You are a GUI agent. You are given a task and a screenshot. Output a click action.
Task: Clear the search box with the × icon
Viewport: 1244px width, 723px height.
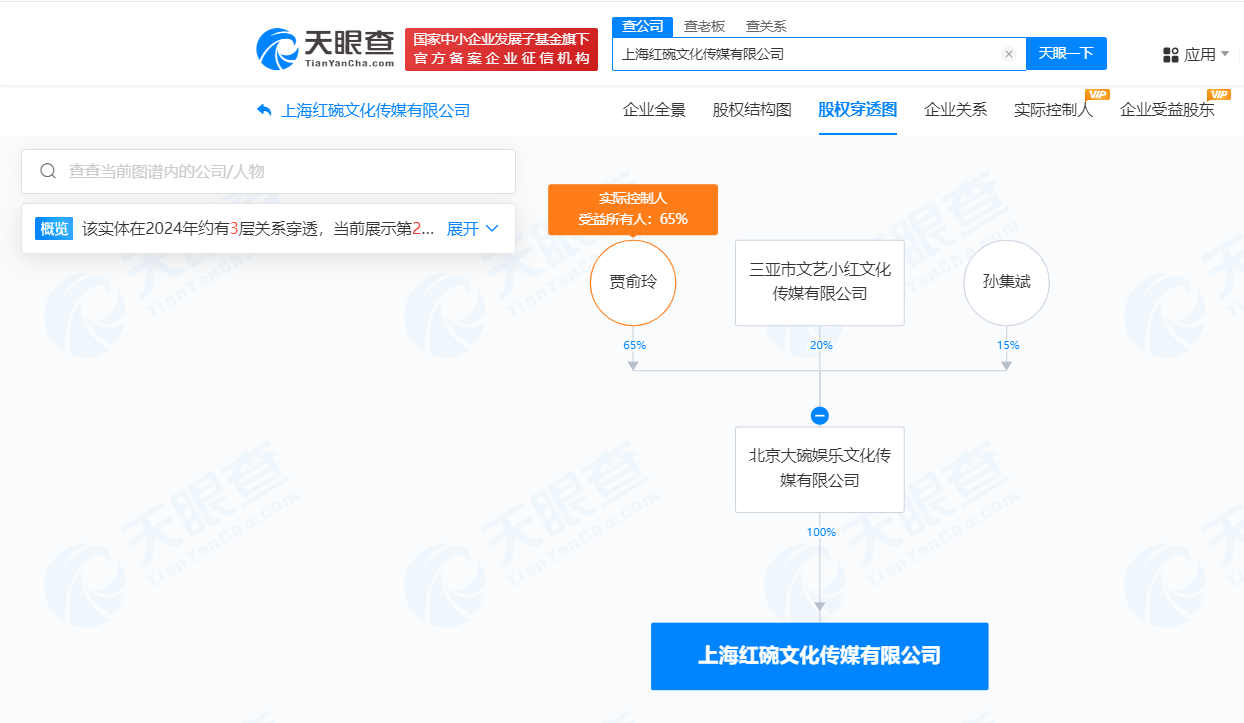(x=1008, y=54)
